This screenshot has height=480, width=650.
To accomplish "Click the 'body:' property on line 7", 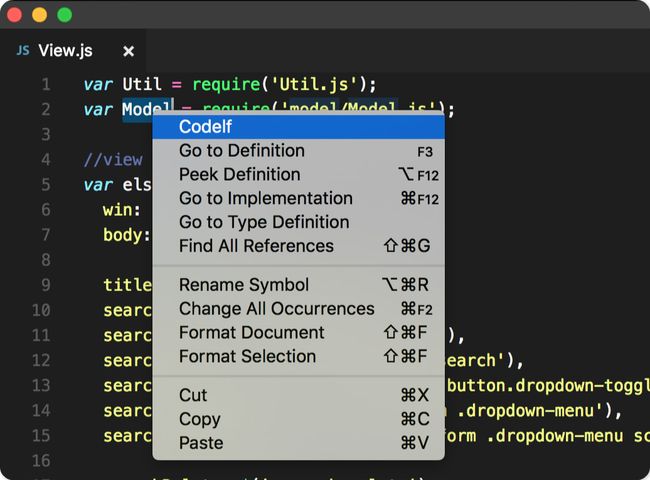I will (x=127, y=235).
